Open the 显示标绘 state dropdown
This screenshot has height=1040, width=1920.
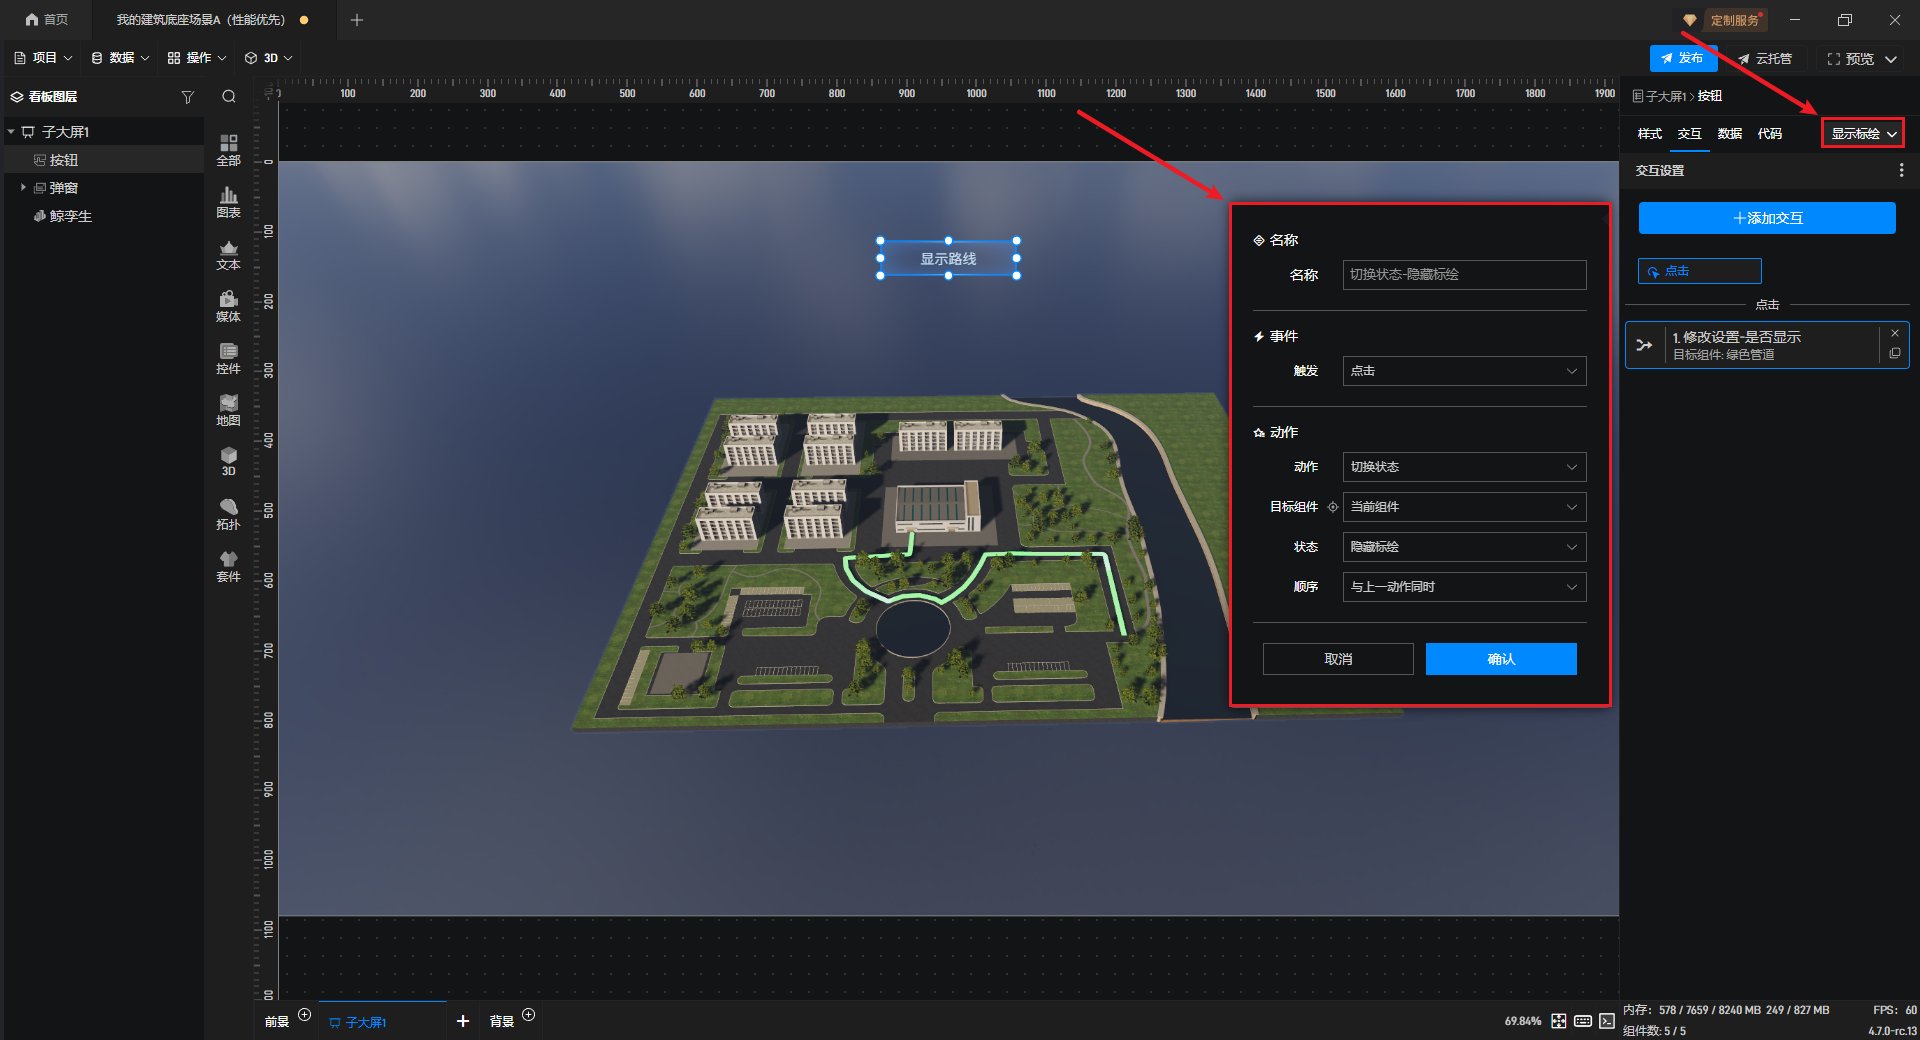1862,133
